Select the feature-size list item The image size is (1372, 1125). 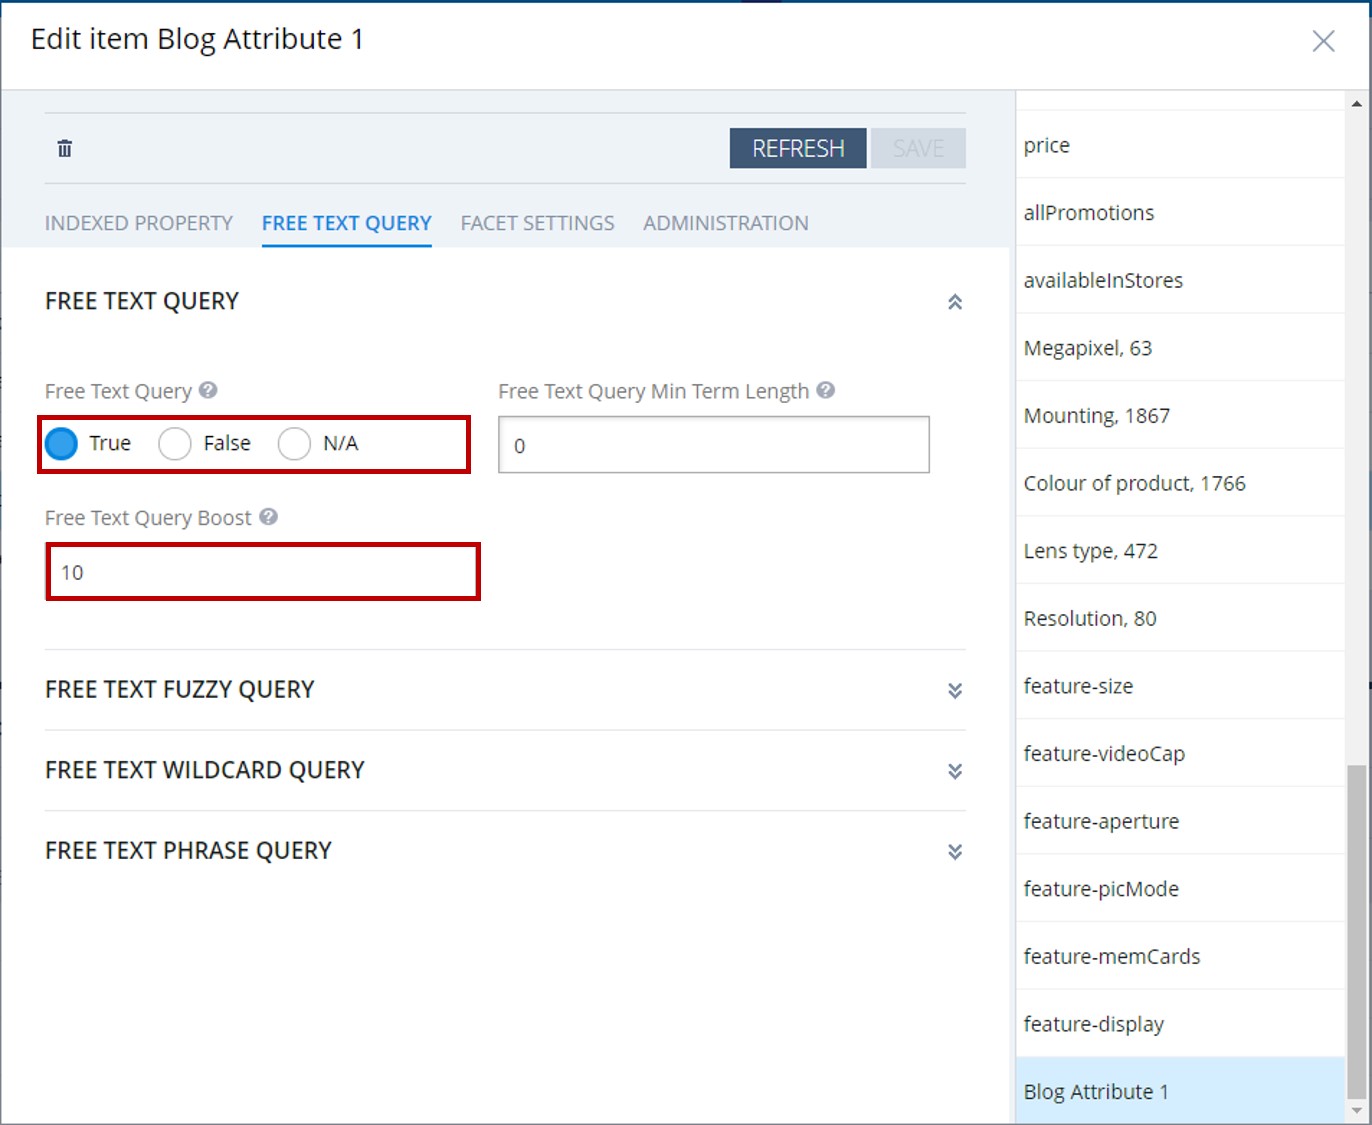tap(1180, 686)
